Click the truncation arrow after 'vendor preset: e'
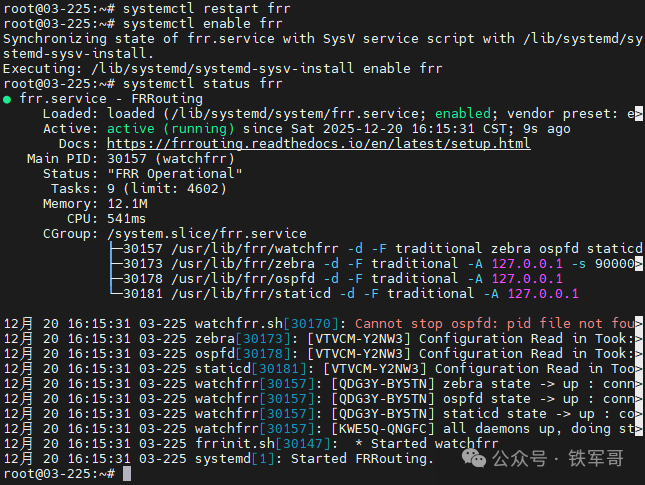 pos(639,114)
